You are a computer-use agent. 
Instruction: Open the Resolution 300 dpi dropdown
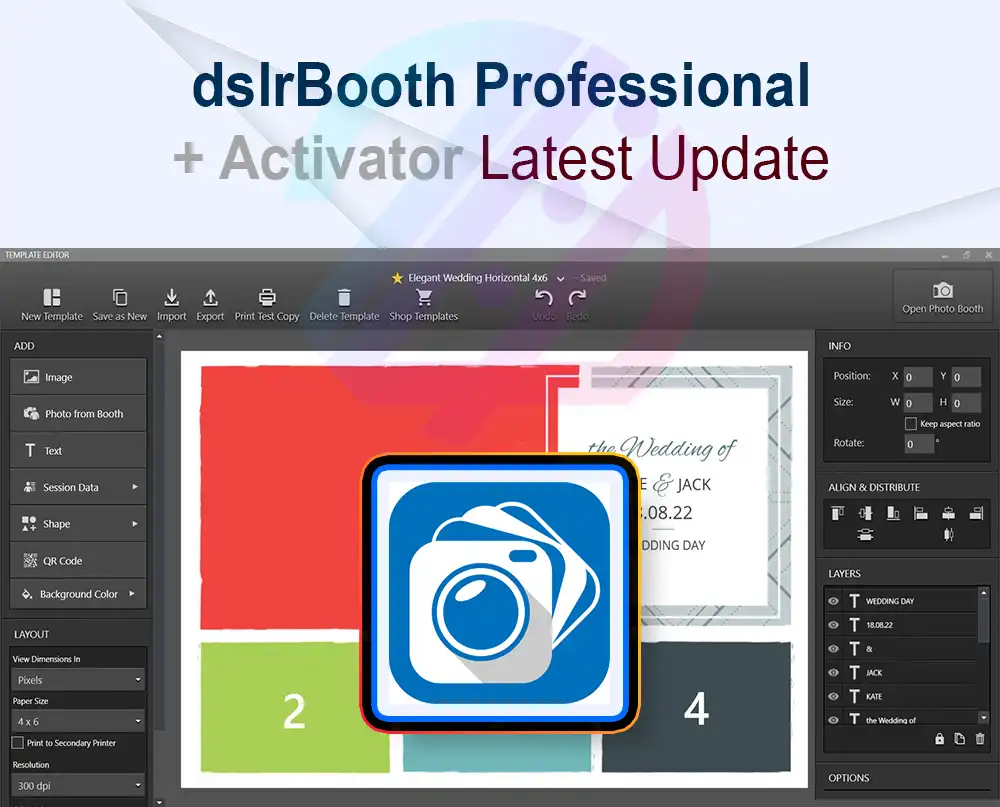78,786
